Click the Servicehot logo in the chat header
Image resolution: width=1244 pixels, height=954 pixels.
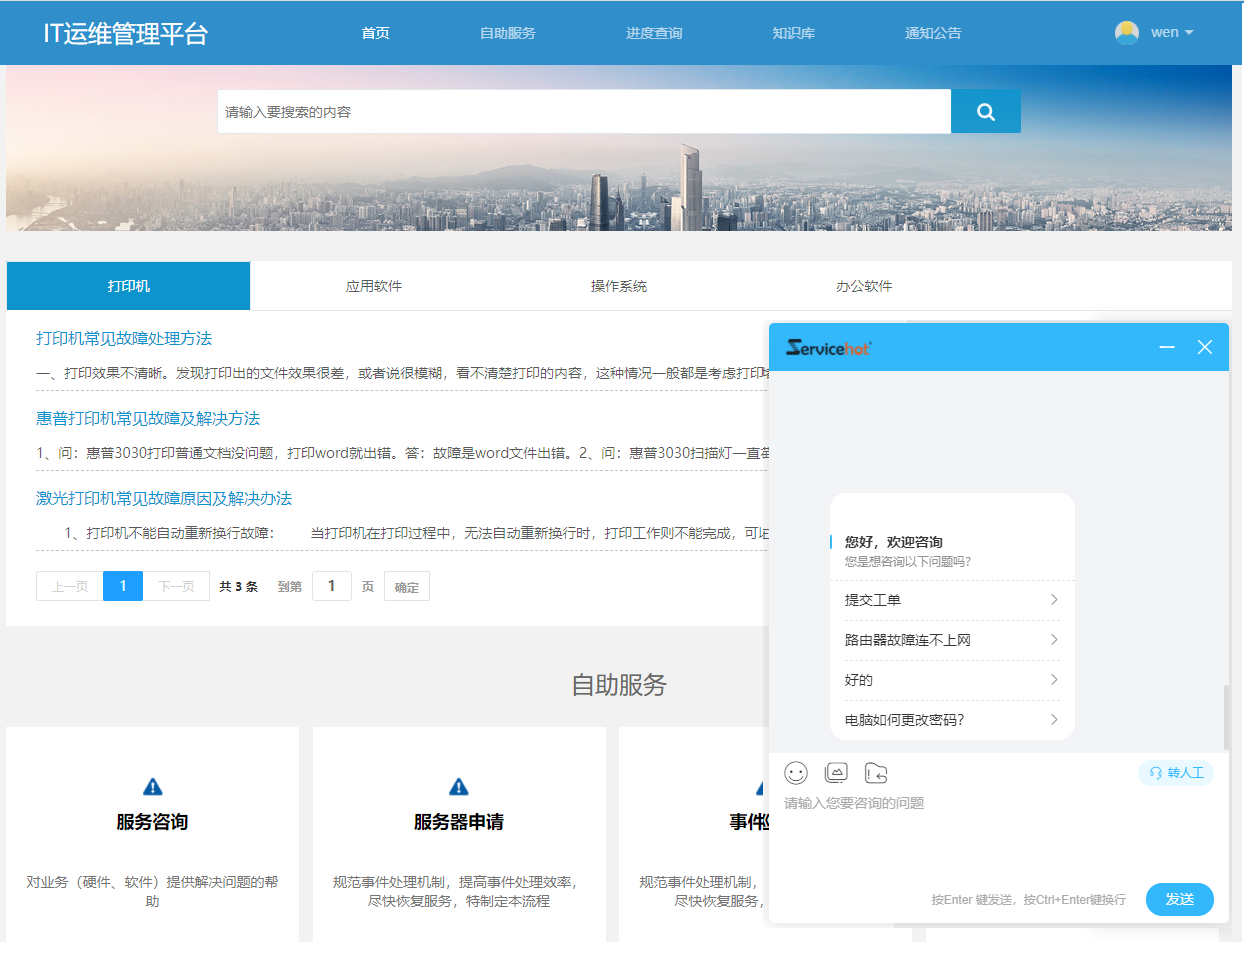827,346
